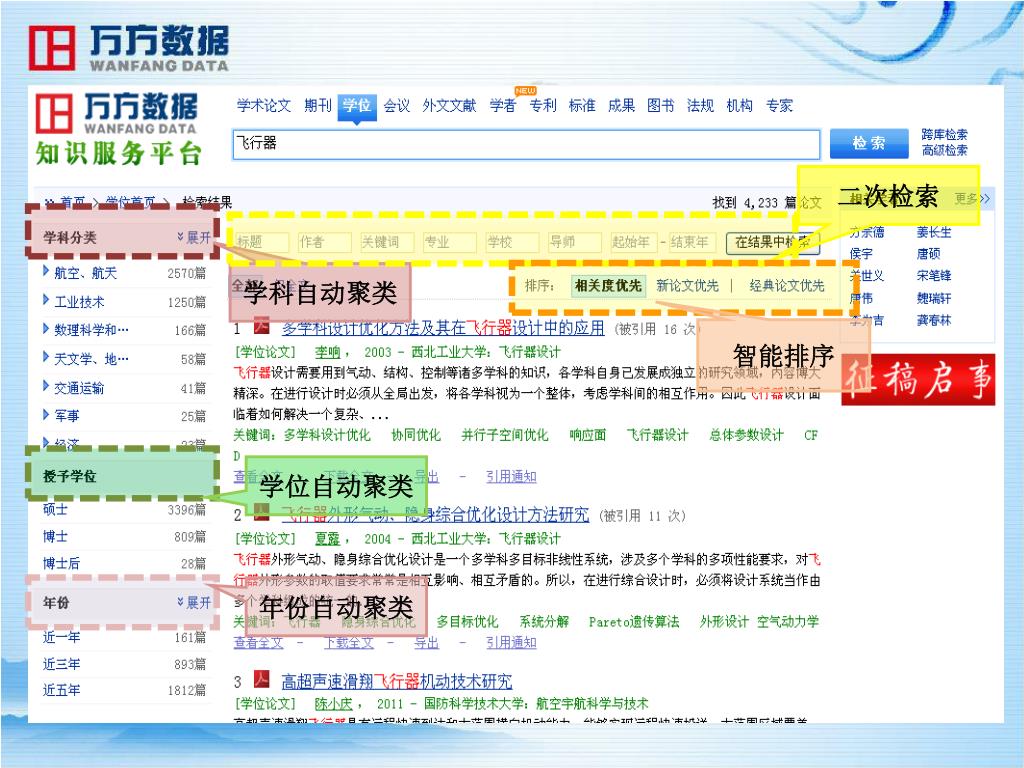Click 下载全文 under result 2

coord(349,643)
